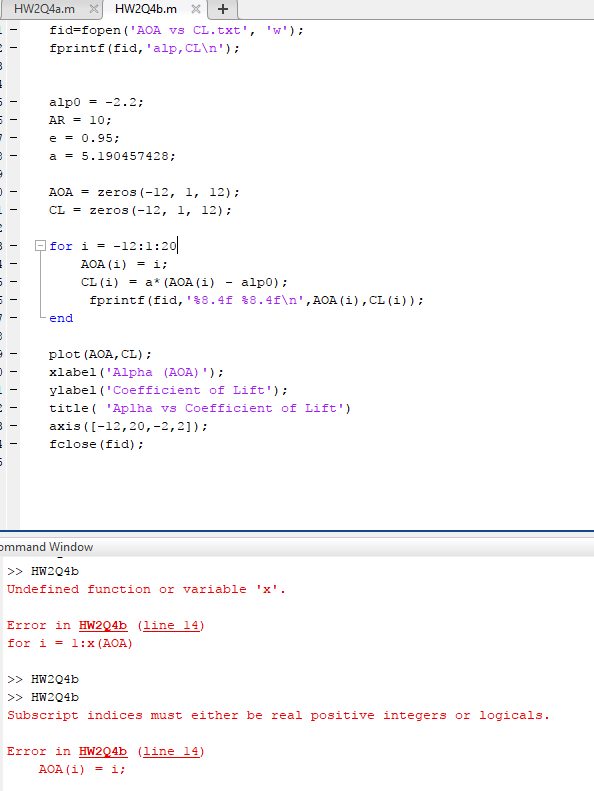Click the 'a = 5.190457428;' line
Screen dimensions: 594x791
(x=112, y=156)
